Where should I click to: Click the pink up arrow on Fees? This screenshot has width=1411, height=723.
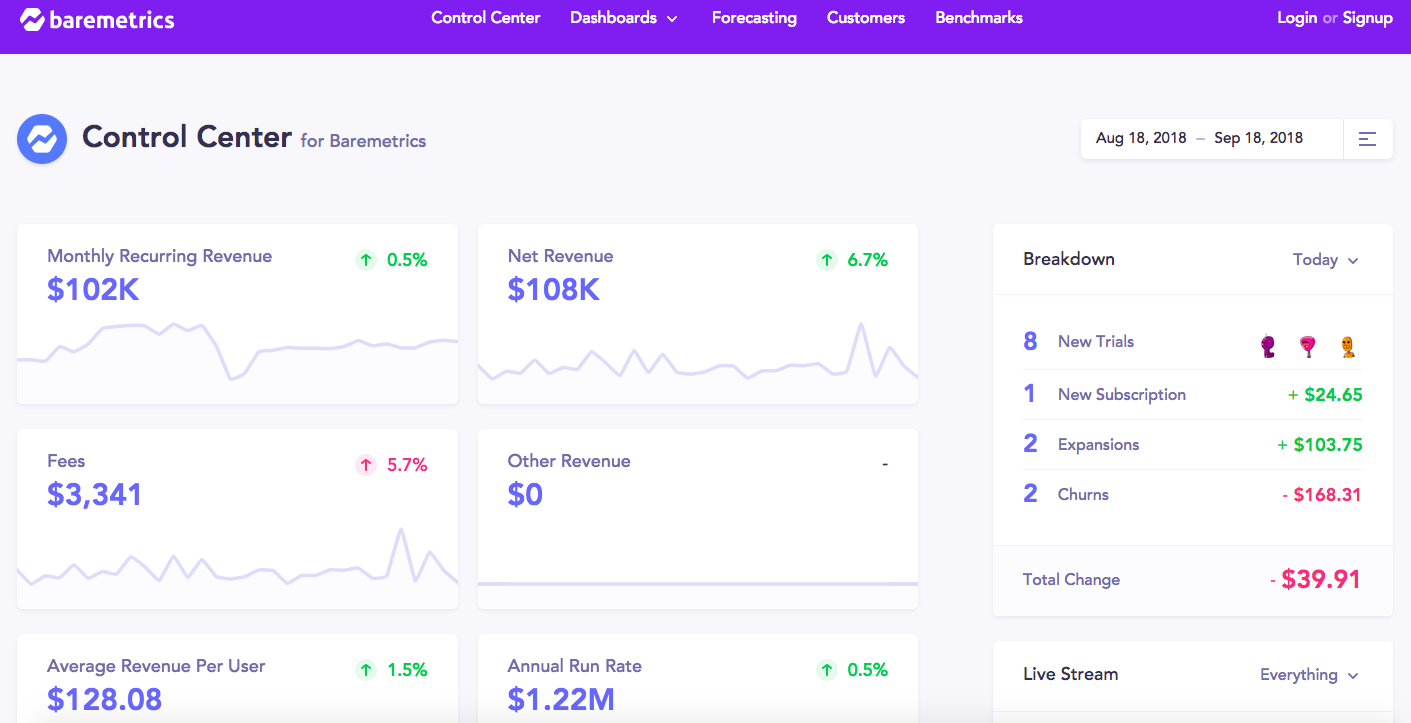coord(366,465)
